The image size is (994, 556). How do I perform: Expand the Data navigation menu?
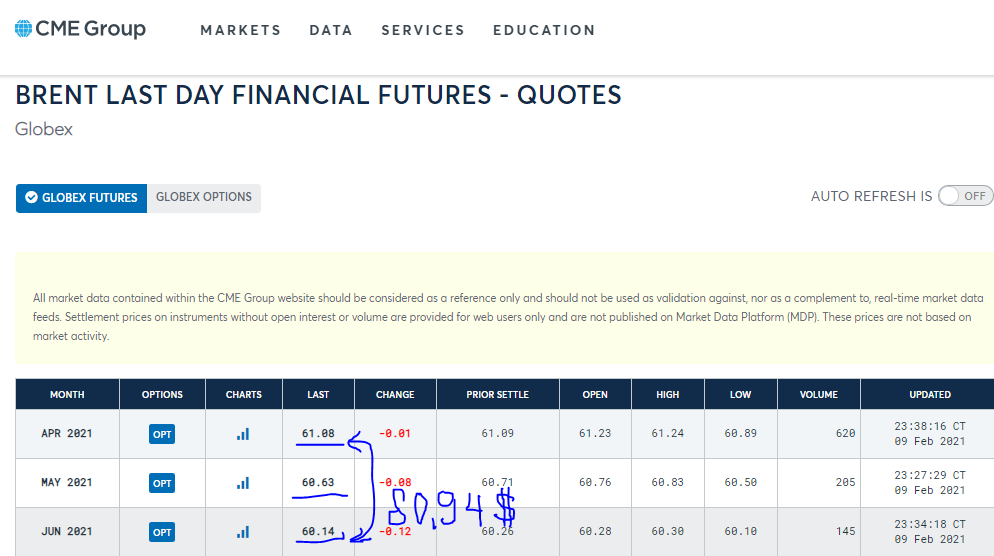[x=330, y=30]
